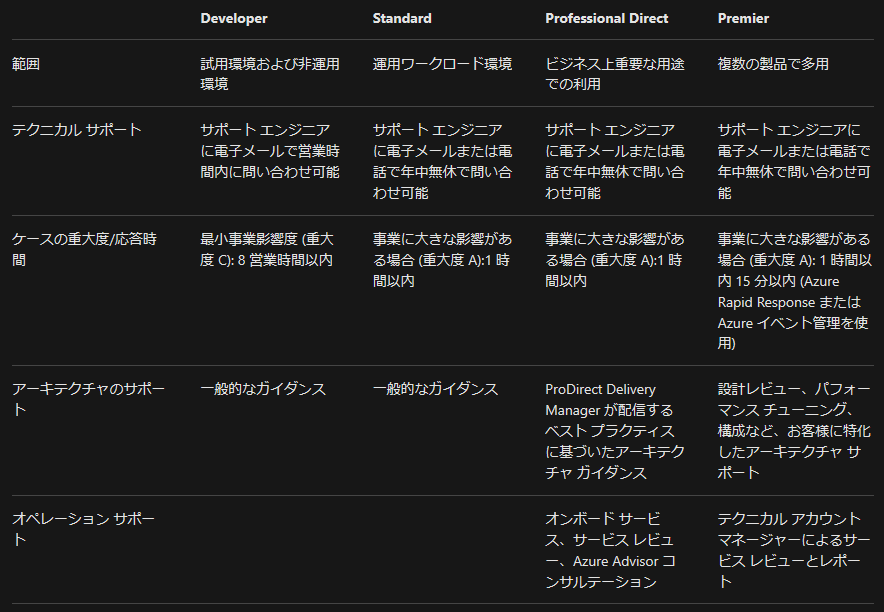Select the 範囲 row label
Screen dimensions: 884x612
[x=26, y=64]
